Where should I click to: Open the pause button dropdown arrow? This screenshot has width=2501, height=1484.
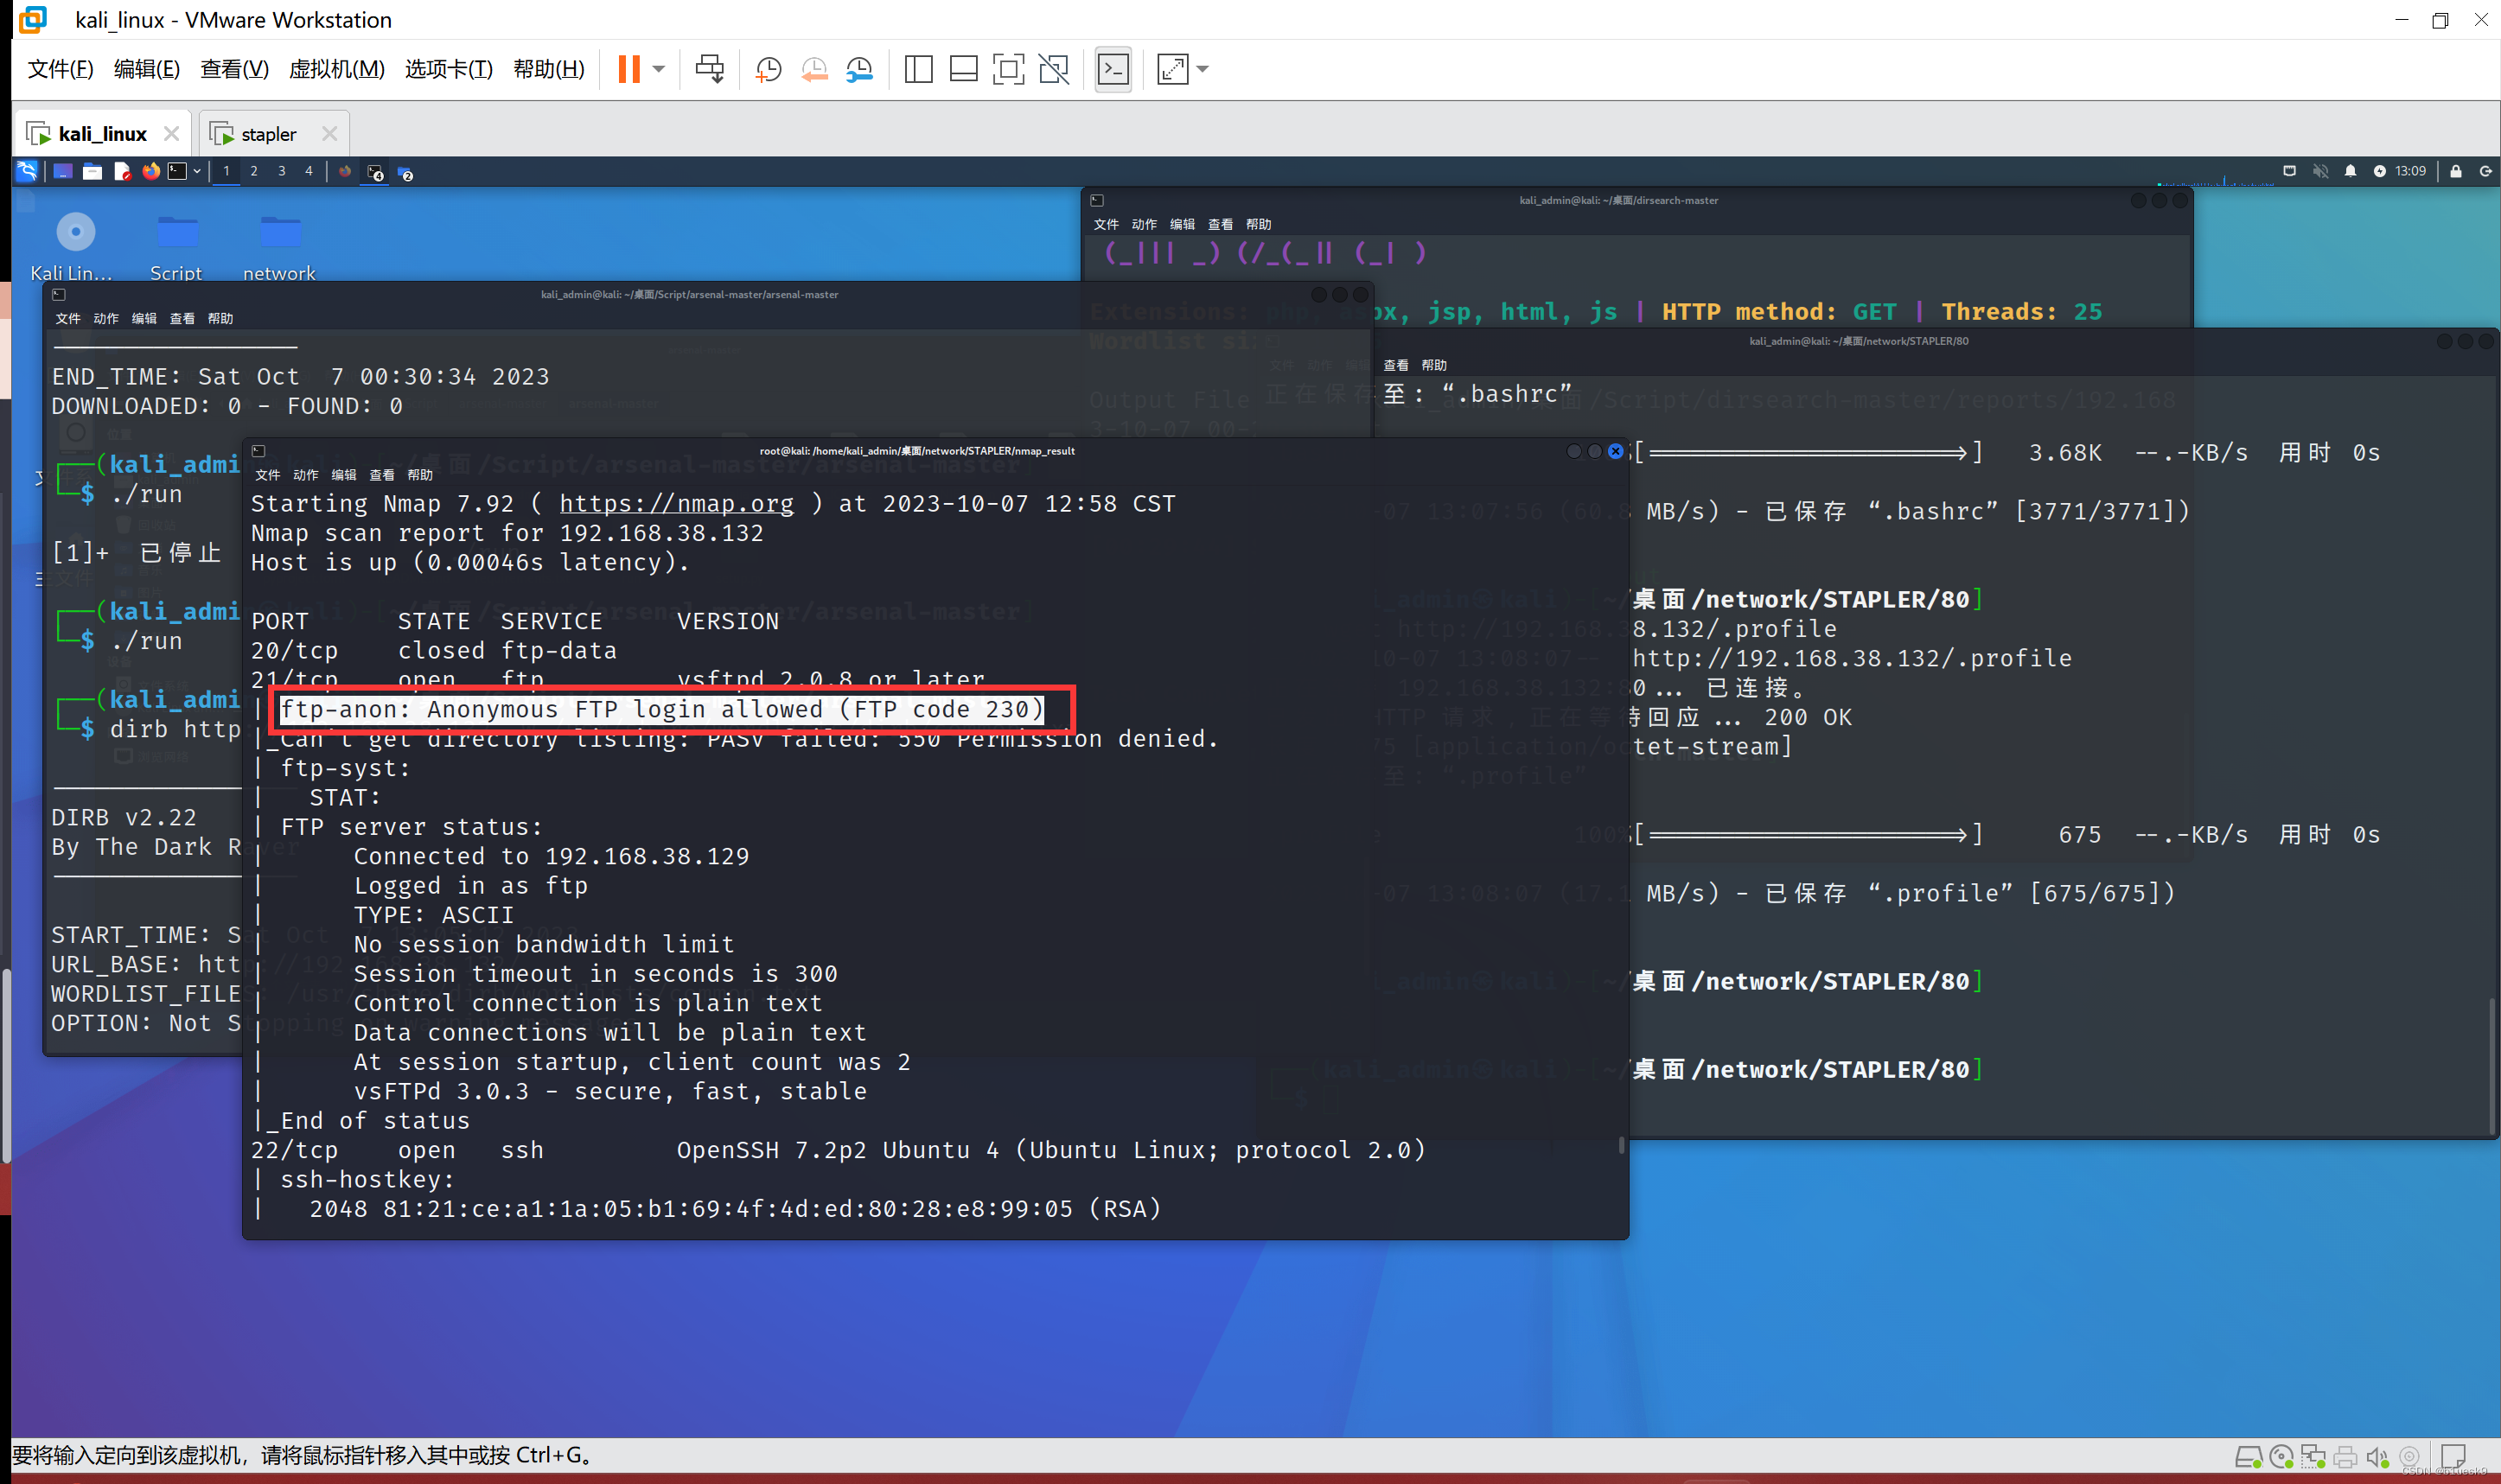pos(658,69)
